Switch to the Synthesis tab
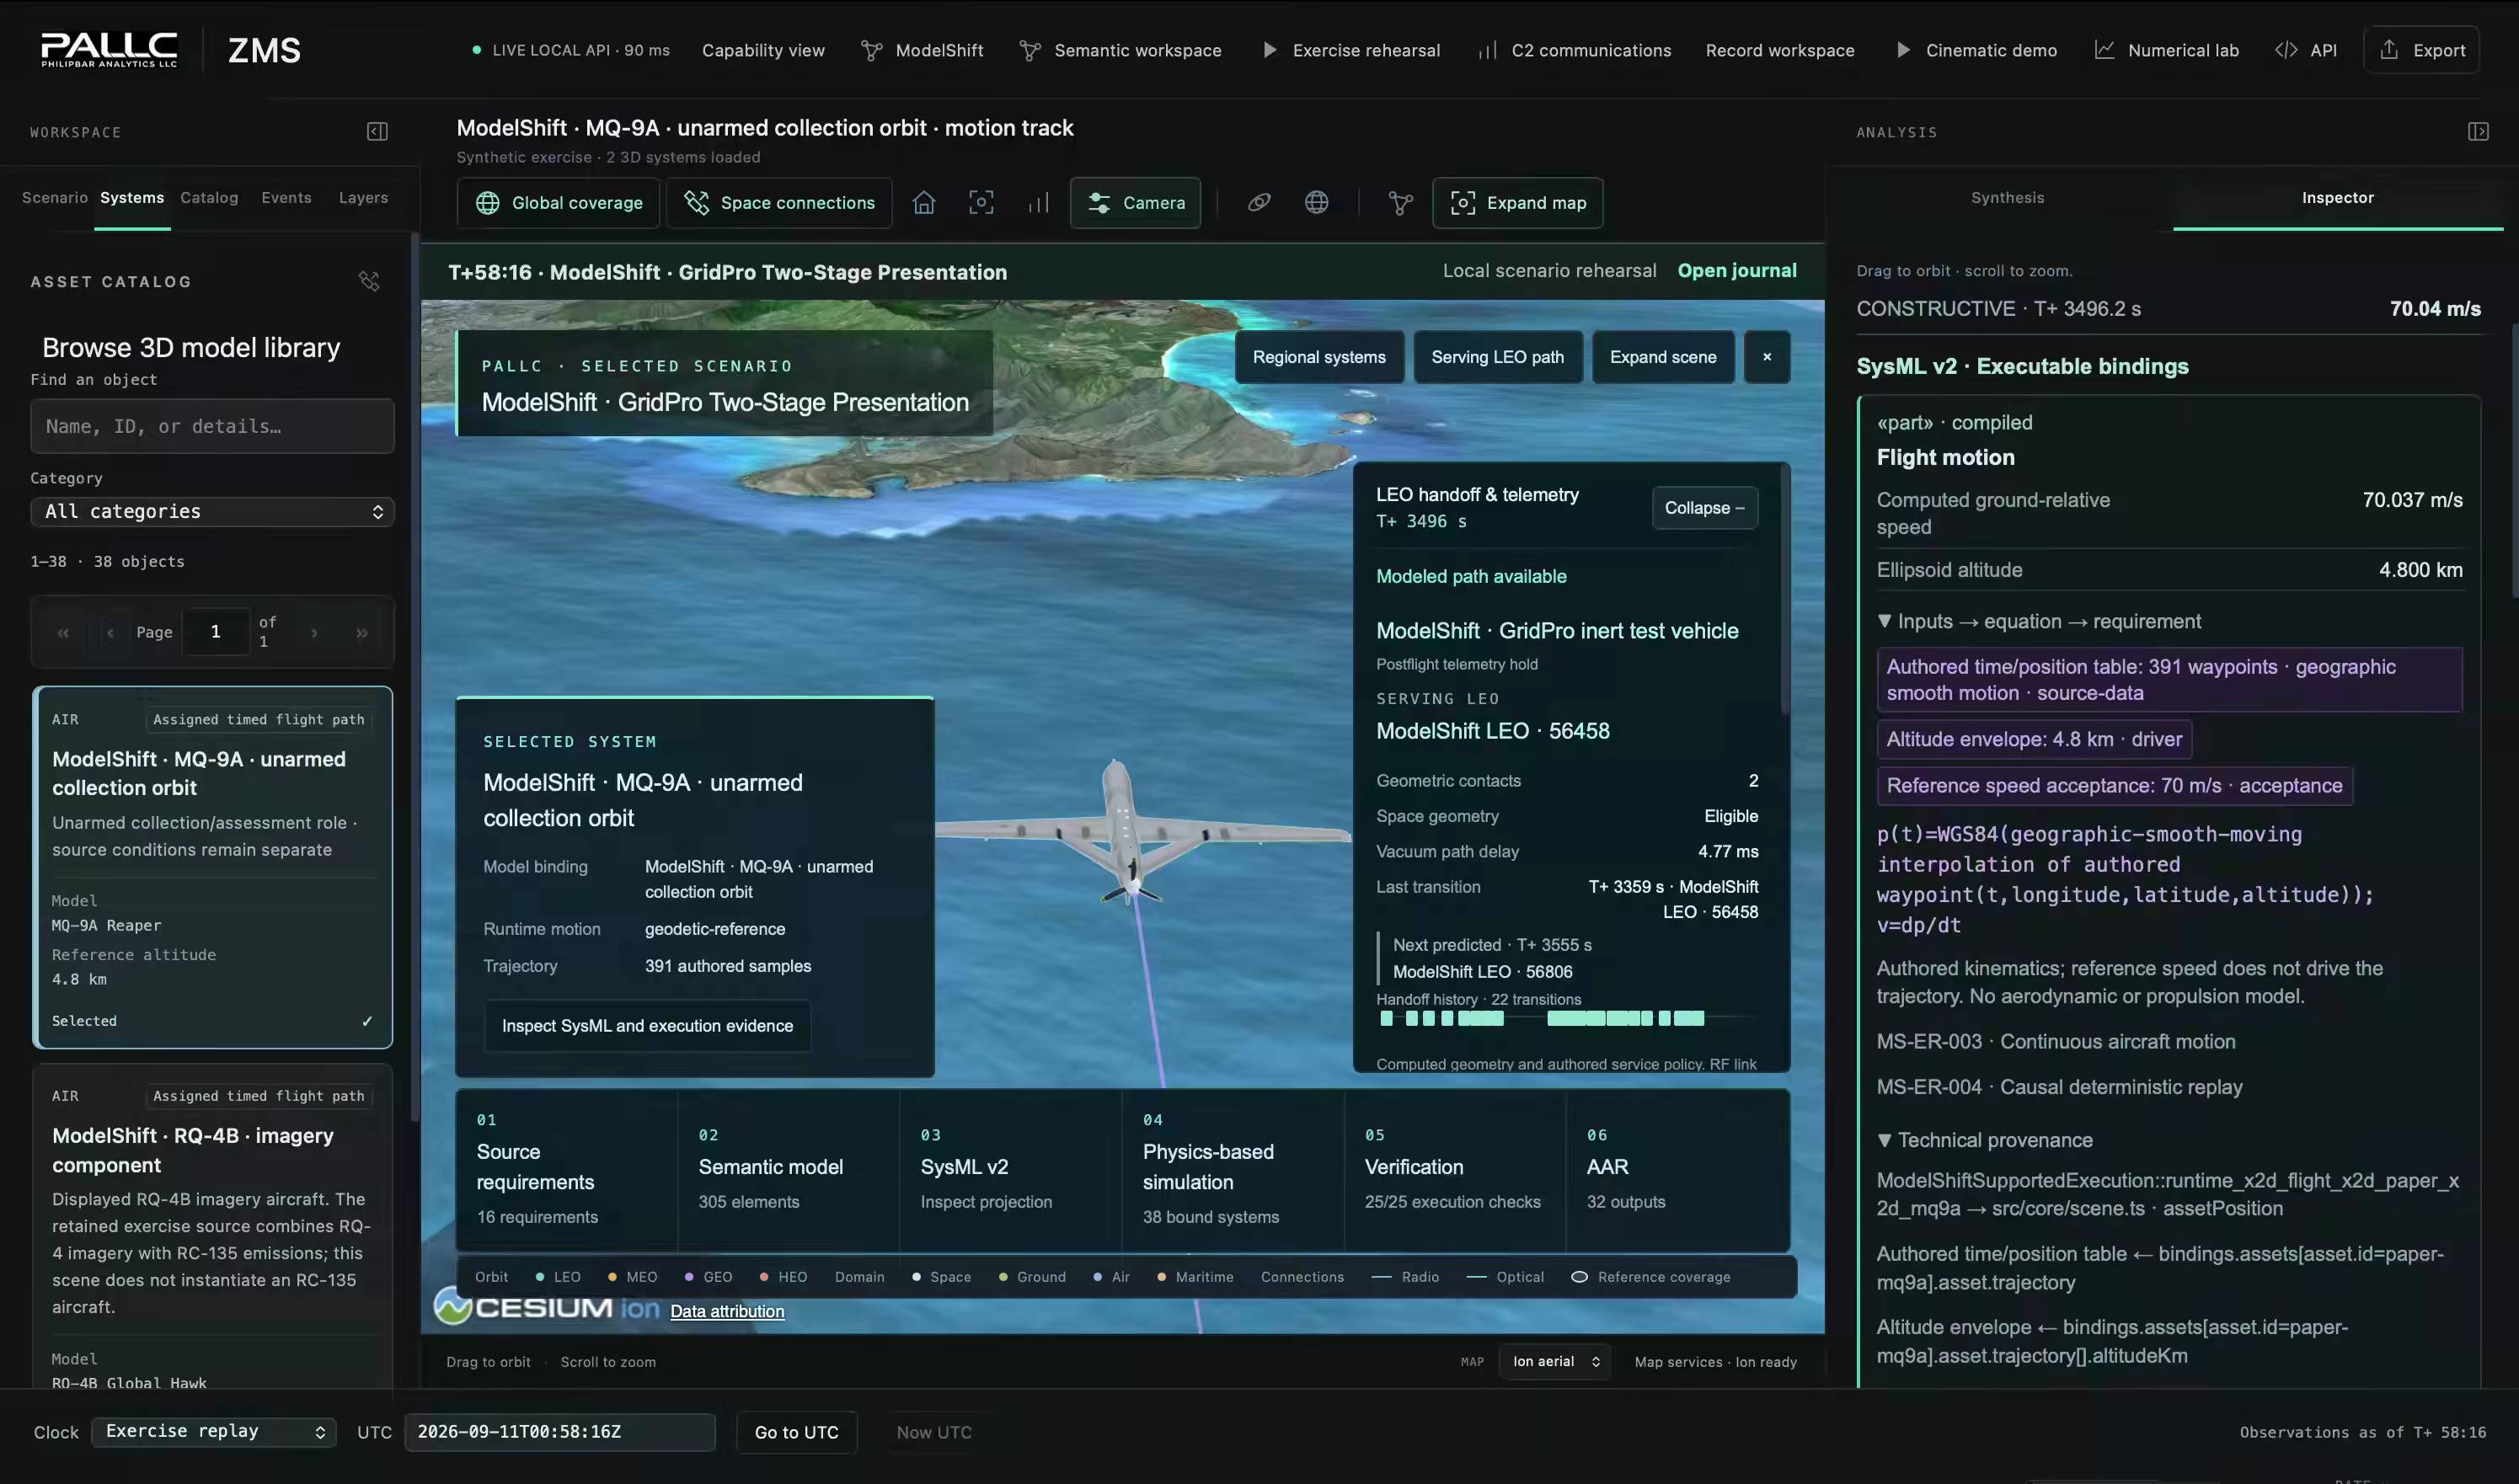Viewport: 2519px width, 1484px height. click(2007, 198)
